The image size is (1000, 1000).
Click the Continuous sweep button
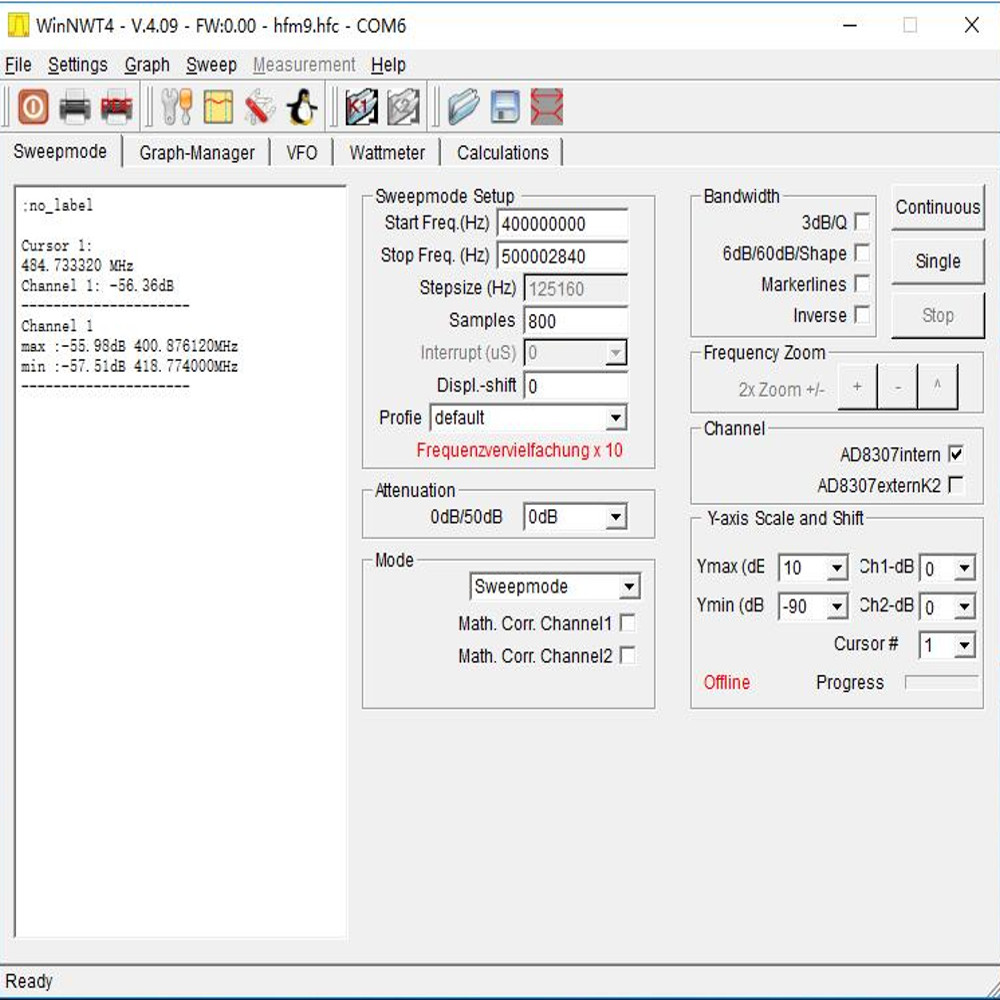click(938, 207)
